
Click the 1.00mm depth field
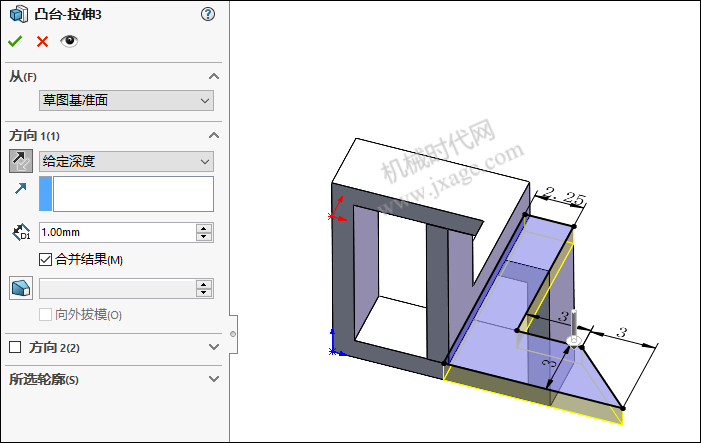118,232
